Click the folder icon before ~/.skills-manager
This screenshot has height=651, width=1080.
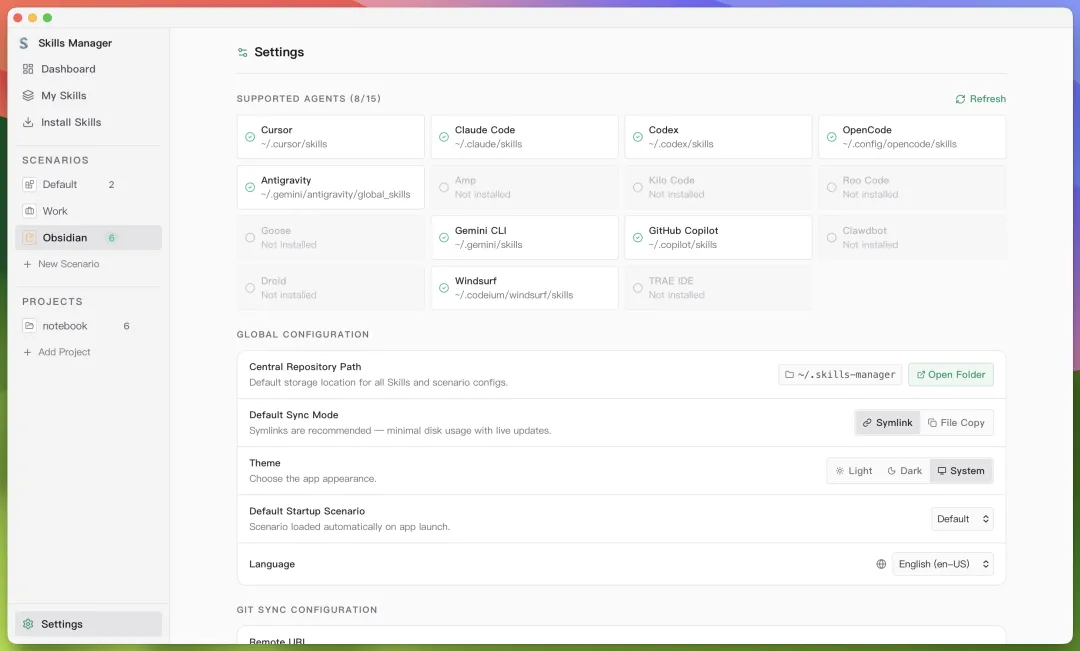tap(789, 375)
